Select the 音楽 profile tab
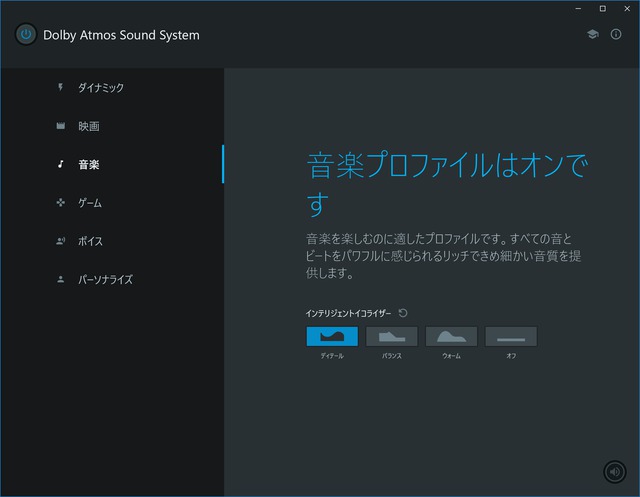 coord(89,164)
